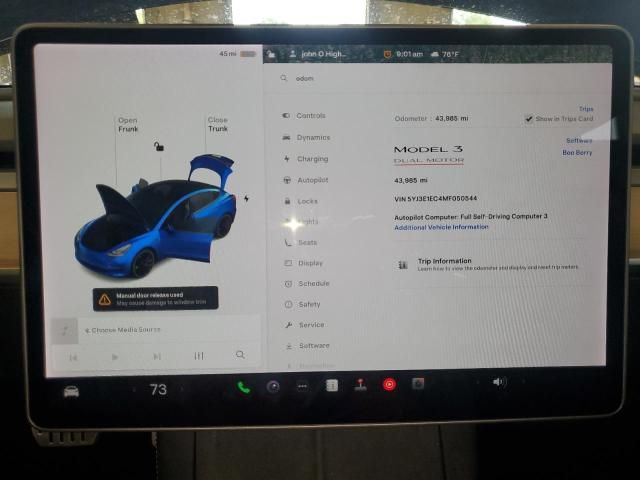Select Autopilot in the settings menu
Viewport: 640px width, 480px height.
[x=312, y=180]
